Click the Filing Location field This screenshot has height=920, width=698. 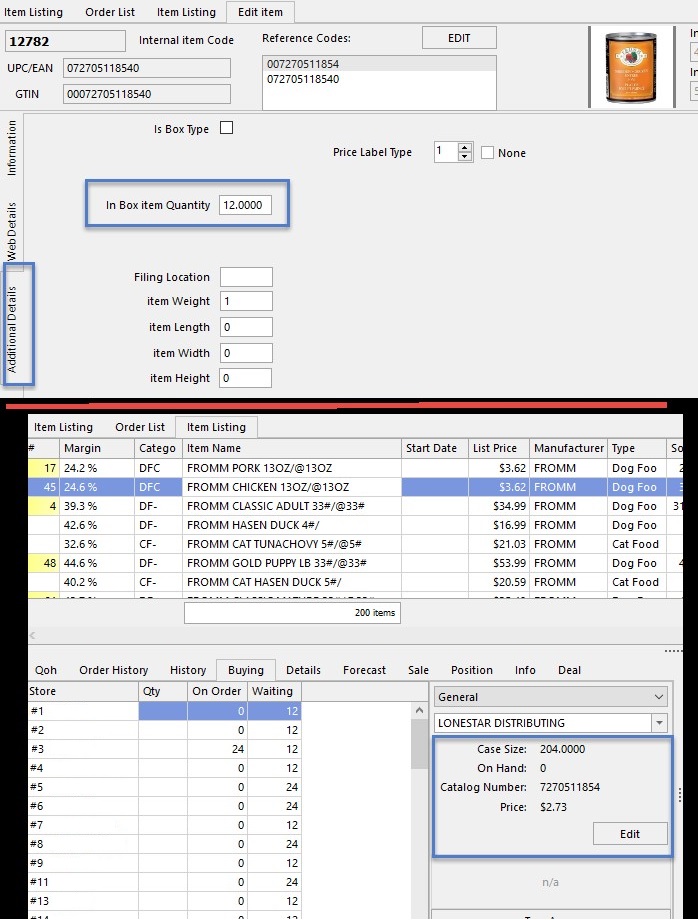[246, 277]
